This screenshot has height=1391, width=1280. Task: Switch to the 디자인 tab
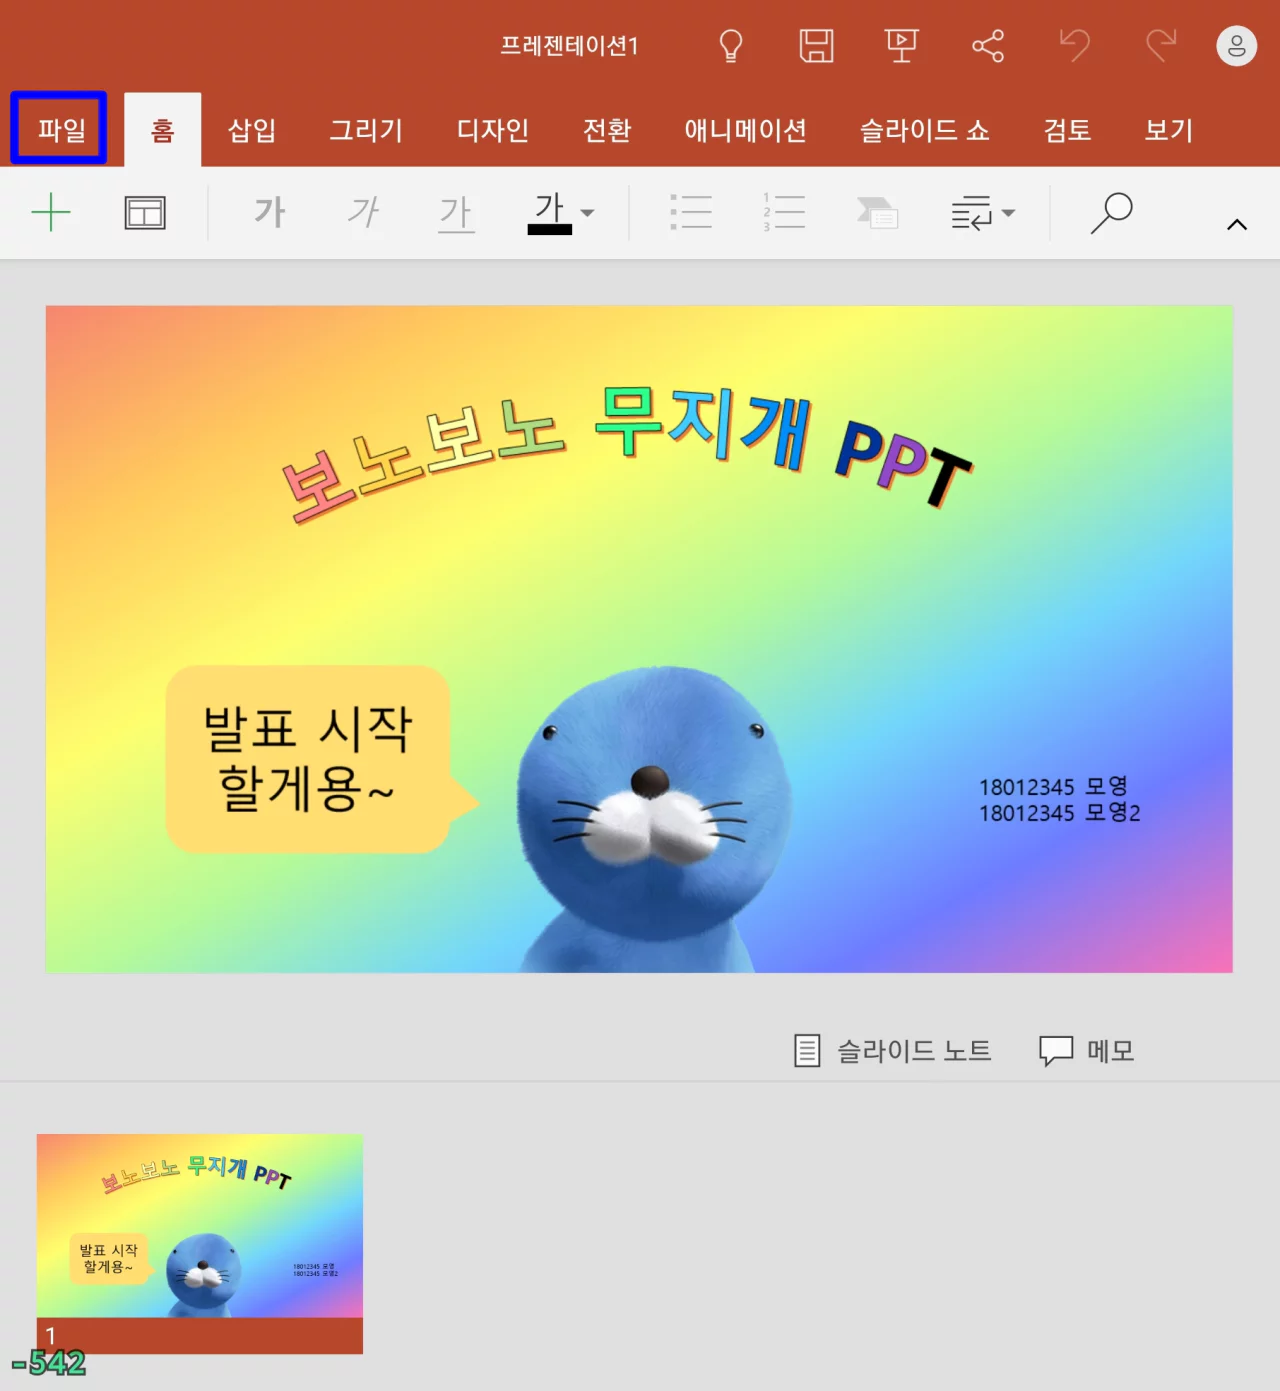tap(492, 130)
